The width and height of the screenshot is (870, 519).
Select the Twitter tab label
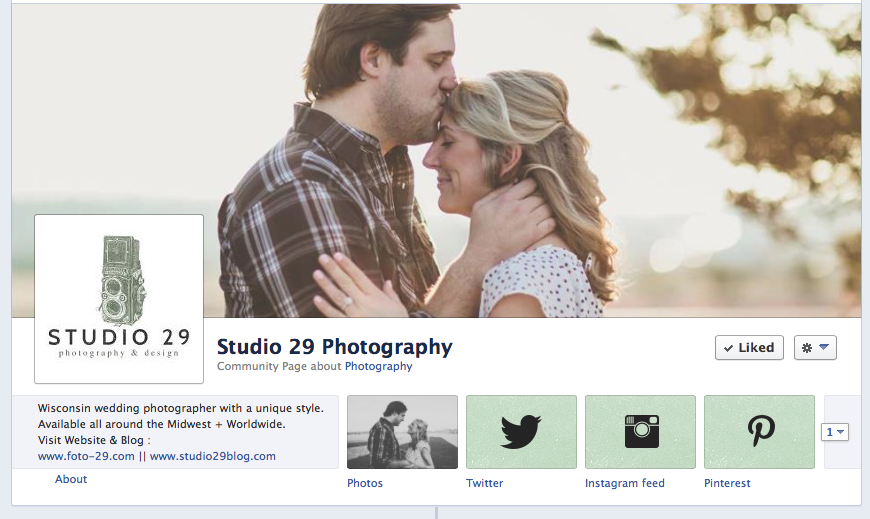(x=484, y=483)
